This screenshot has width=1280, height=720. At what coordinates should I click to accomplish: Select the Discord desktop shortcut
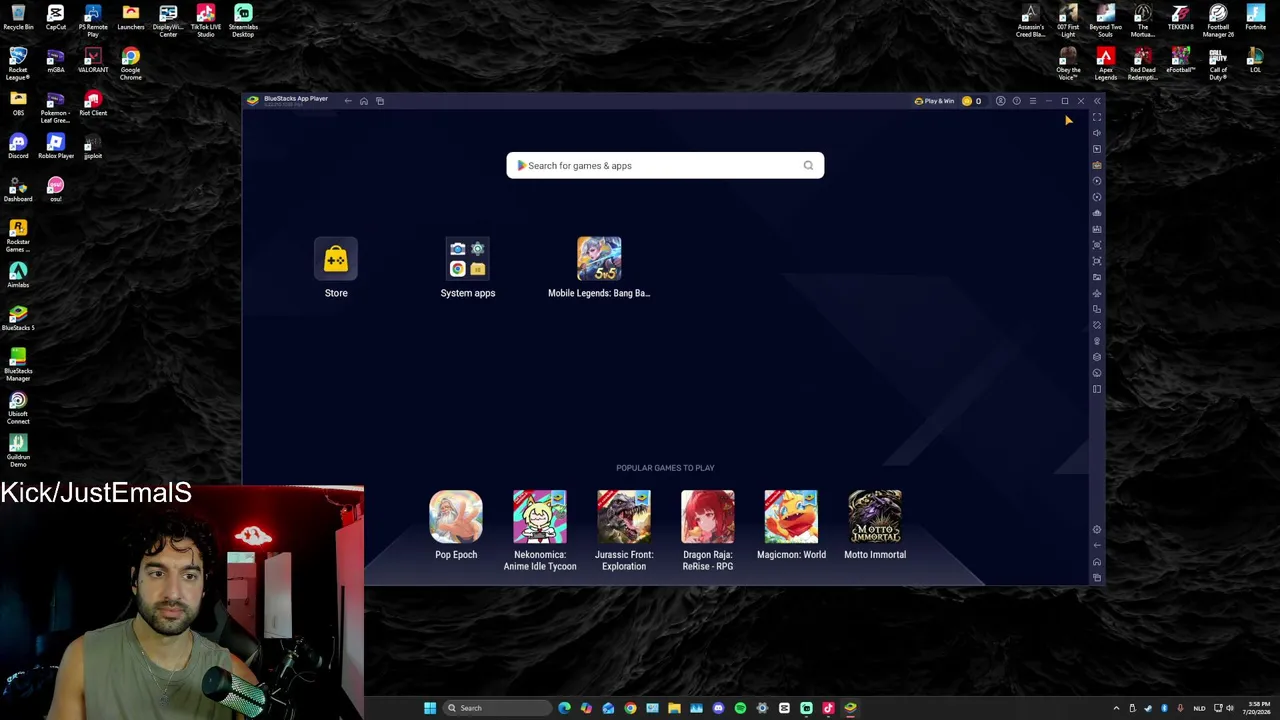click(18, 147)
